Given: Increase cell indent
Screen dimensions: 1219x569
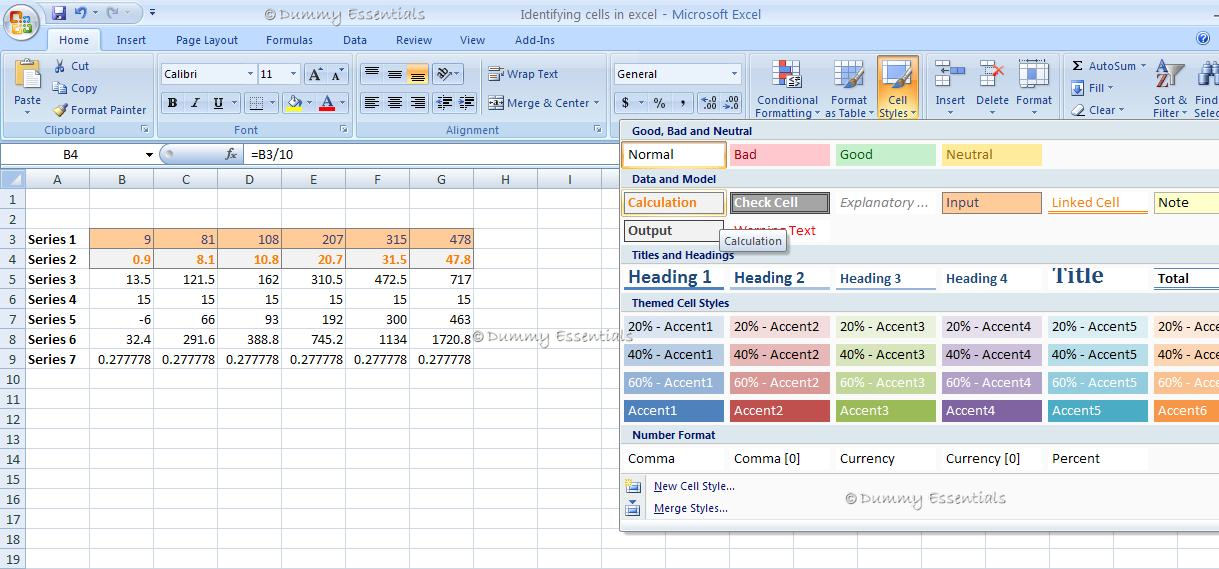Looking at the screenshot, I should click(x=467, y=103).
